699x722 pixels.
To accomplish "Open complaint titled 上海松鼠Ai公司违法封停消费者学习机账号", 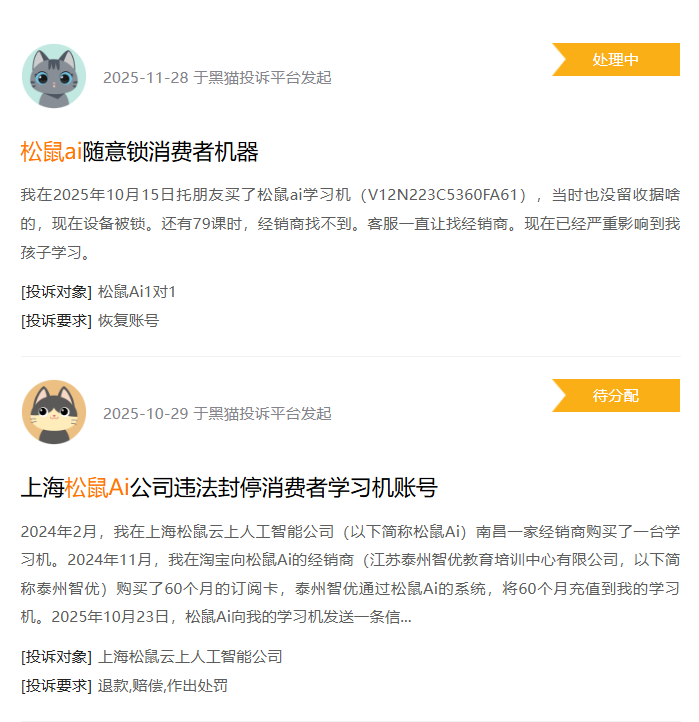I will point(229,488).
